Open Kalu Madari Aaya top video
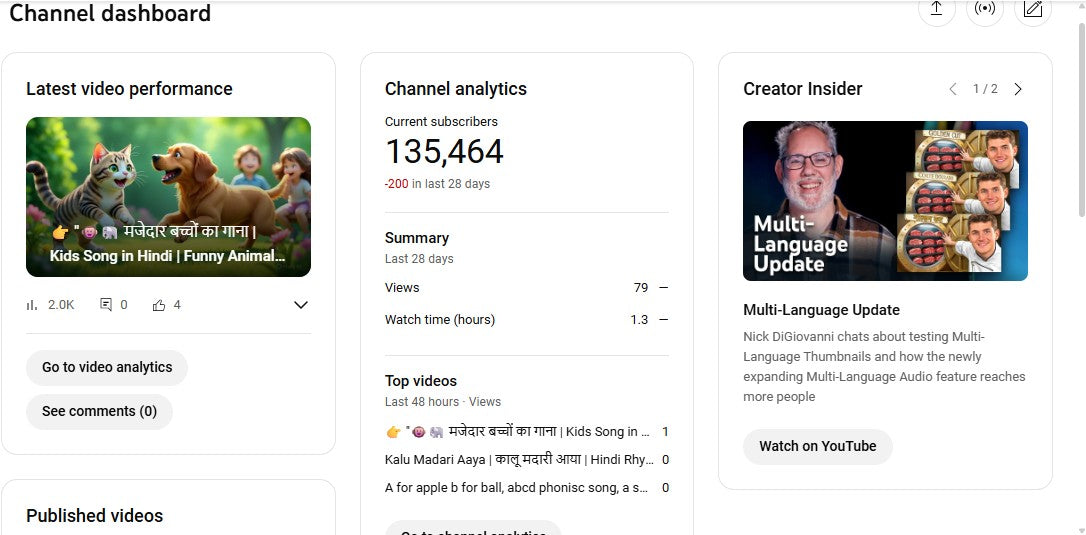The width and height of the screenshot is (1086, 535). [519, 460]
